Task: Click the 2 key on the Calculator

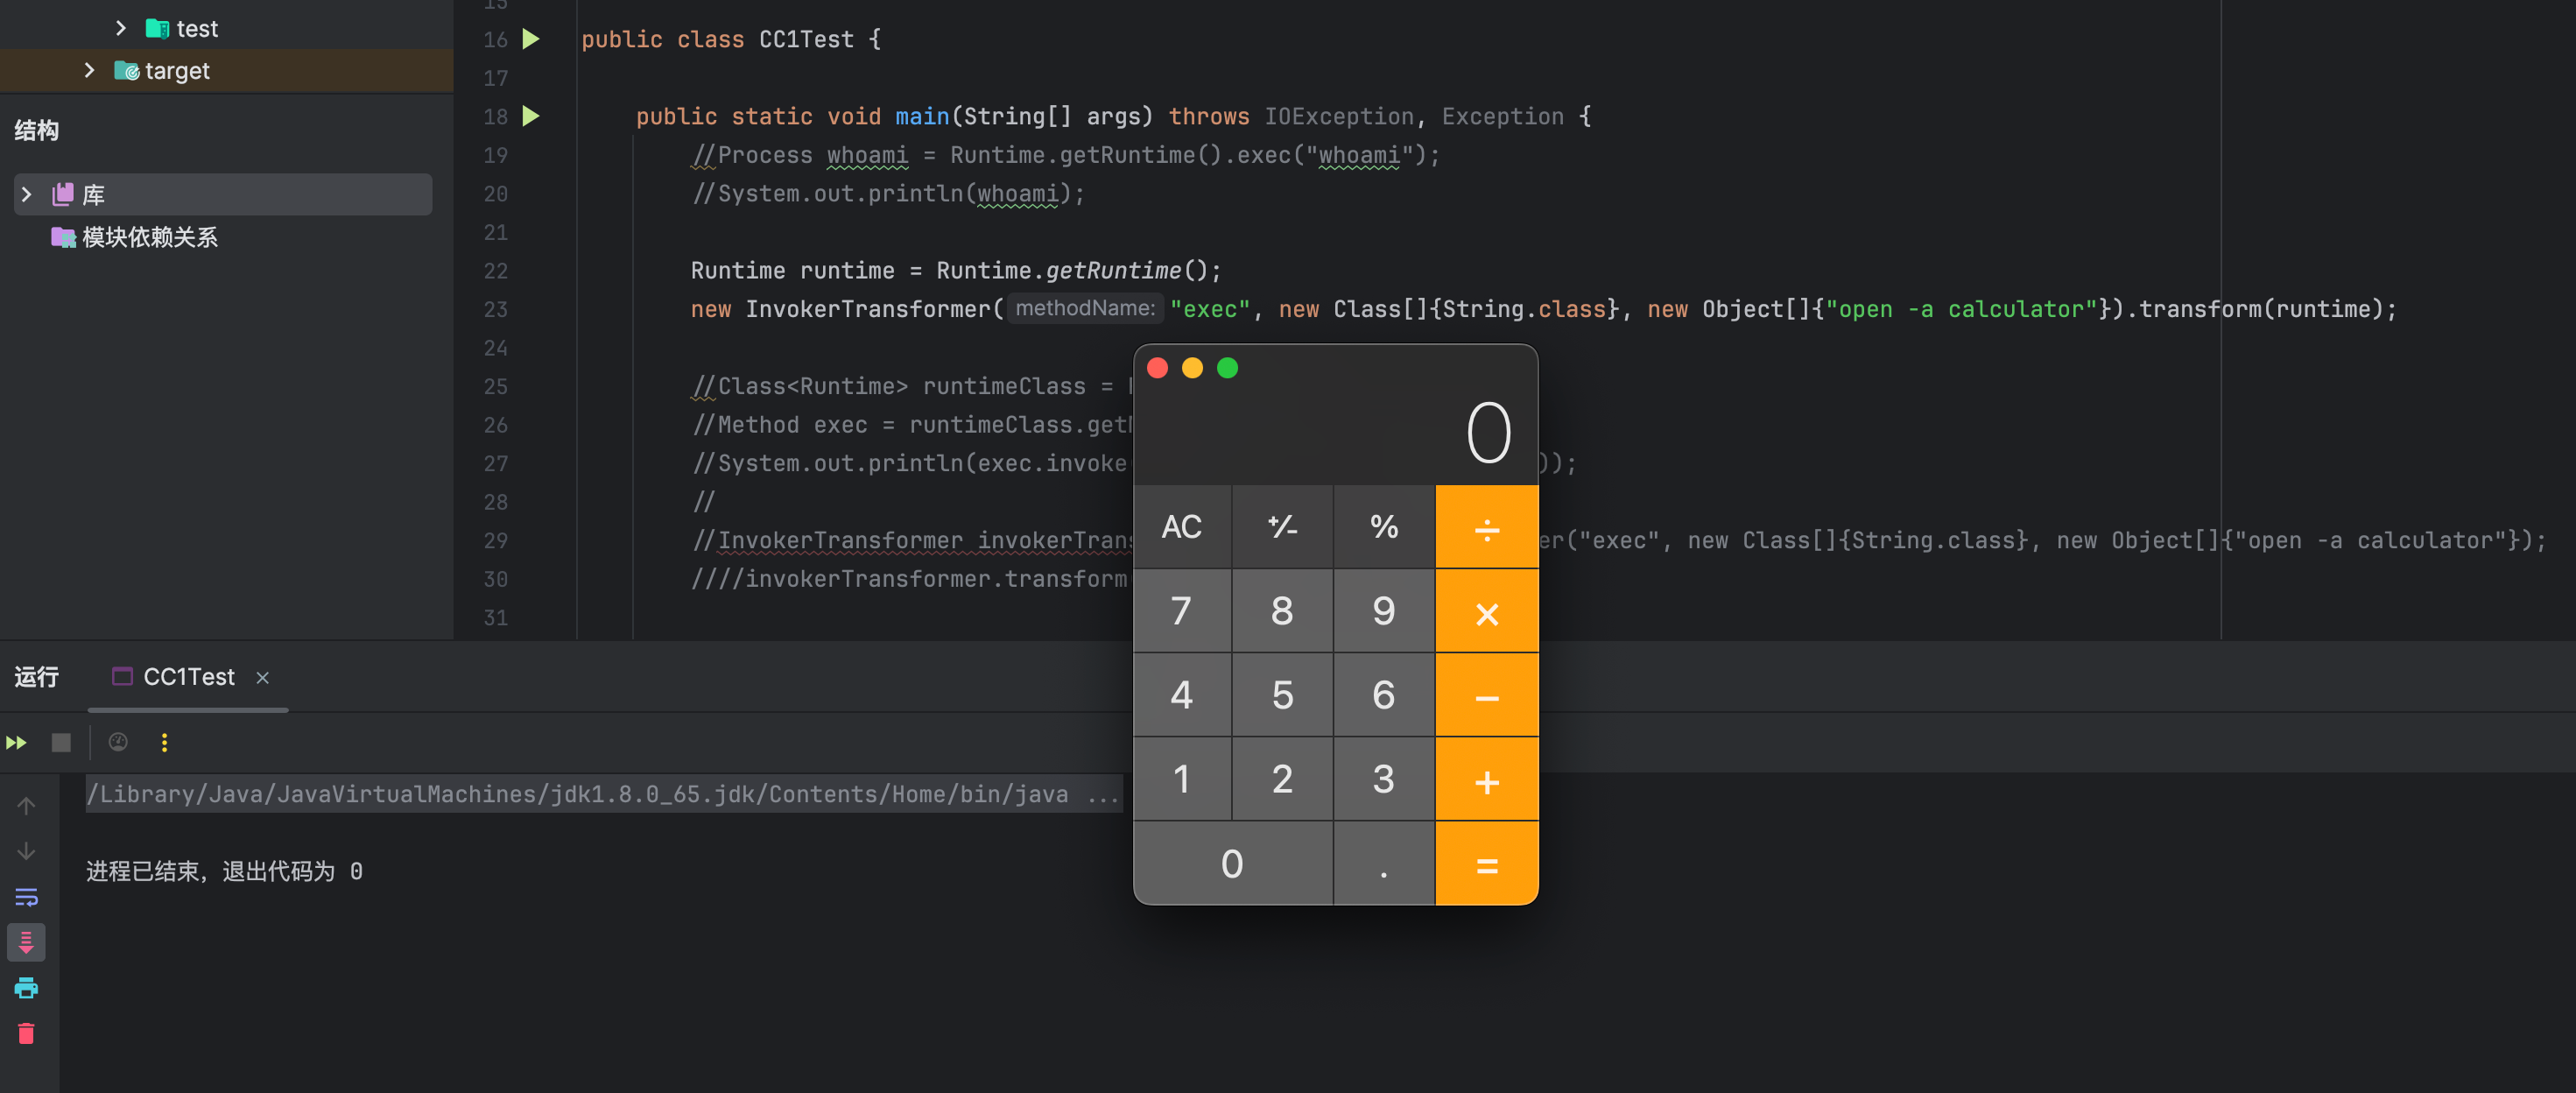Action: [x=1282, y=780]
